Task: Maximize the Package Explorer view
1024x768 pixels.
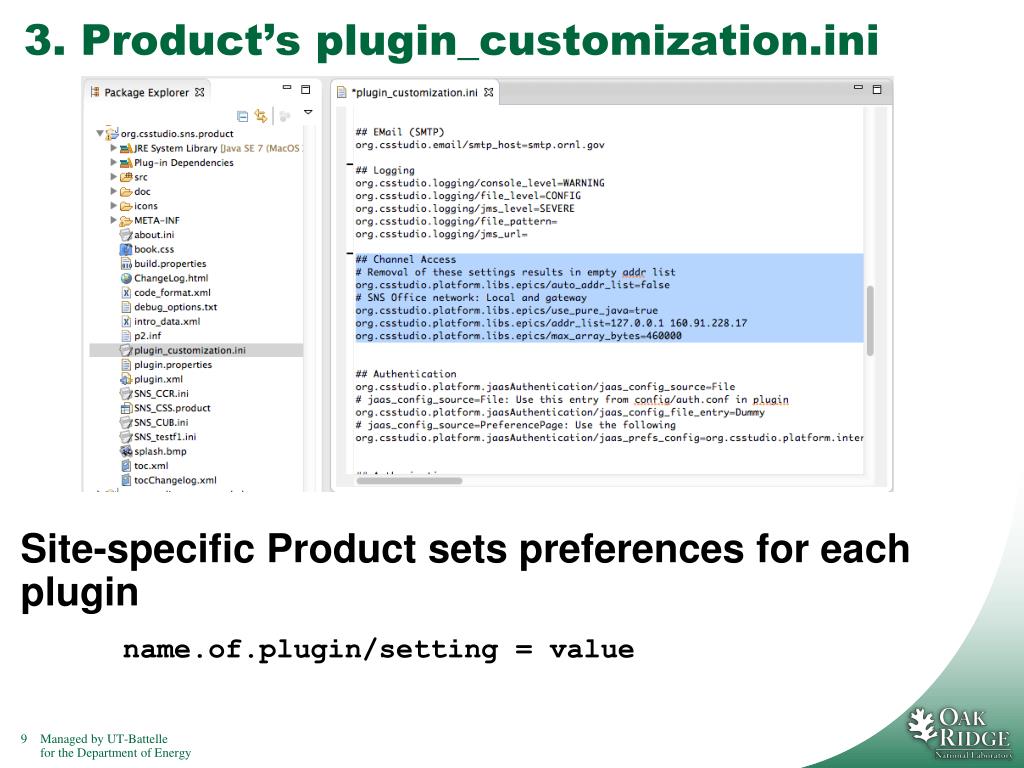Action: [x=305, y=89]
